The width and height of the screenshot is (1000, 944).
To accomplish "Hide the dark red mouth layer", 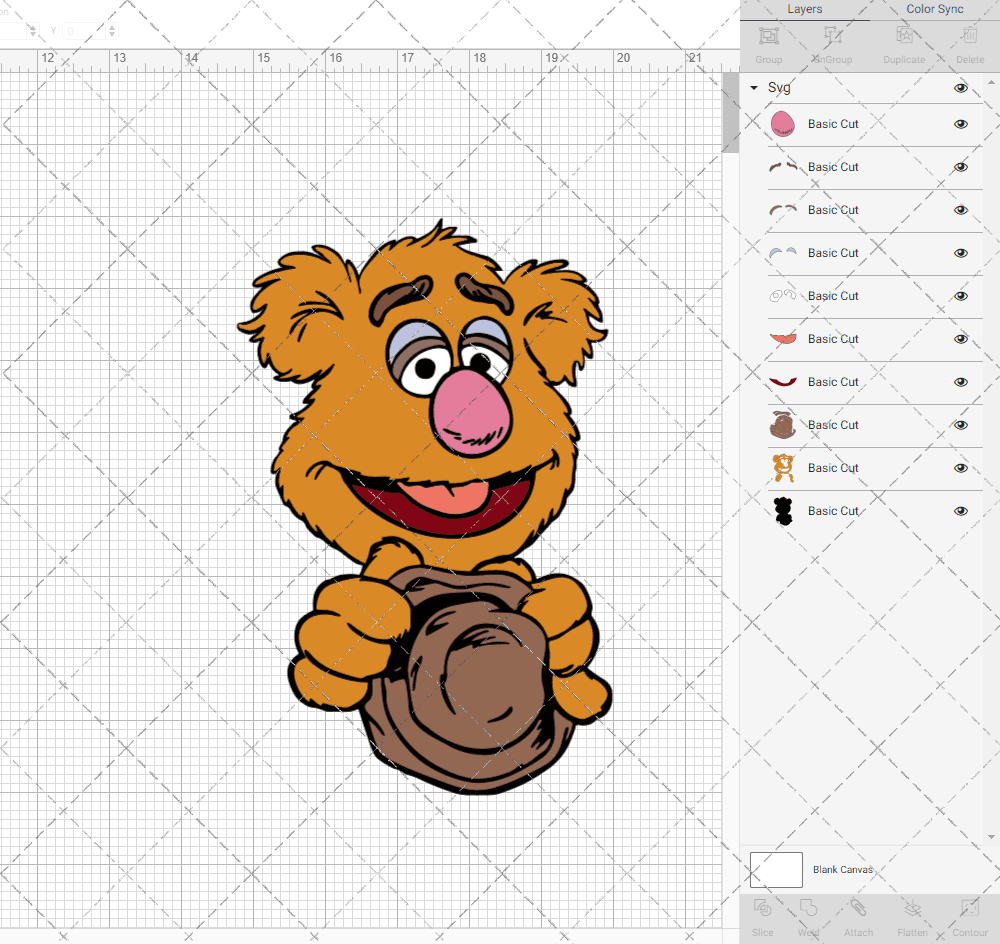I will (960, 382).
